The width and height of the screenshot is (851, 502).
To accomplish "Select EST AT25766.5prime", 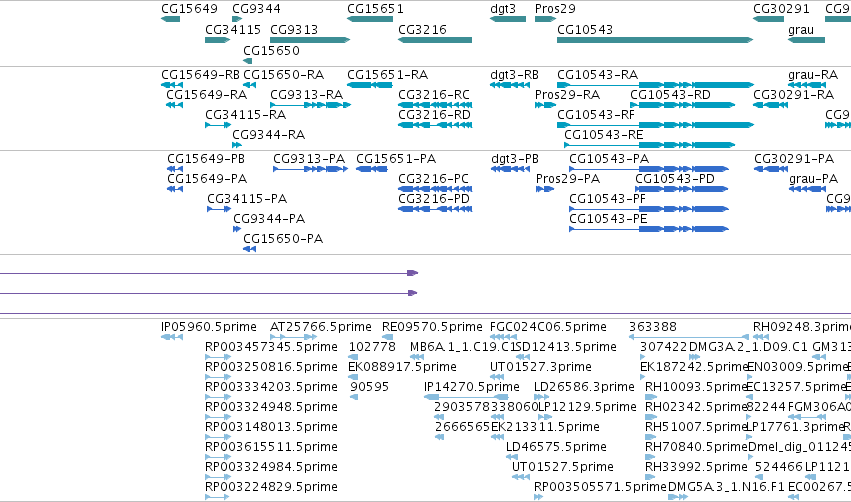I will [x=293, y=337].
